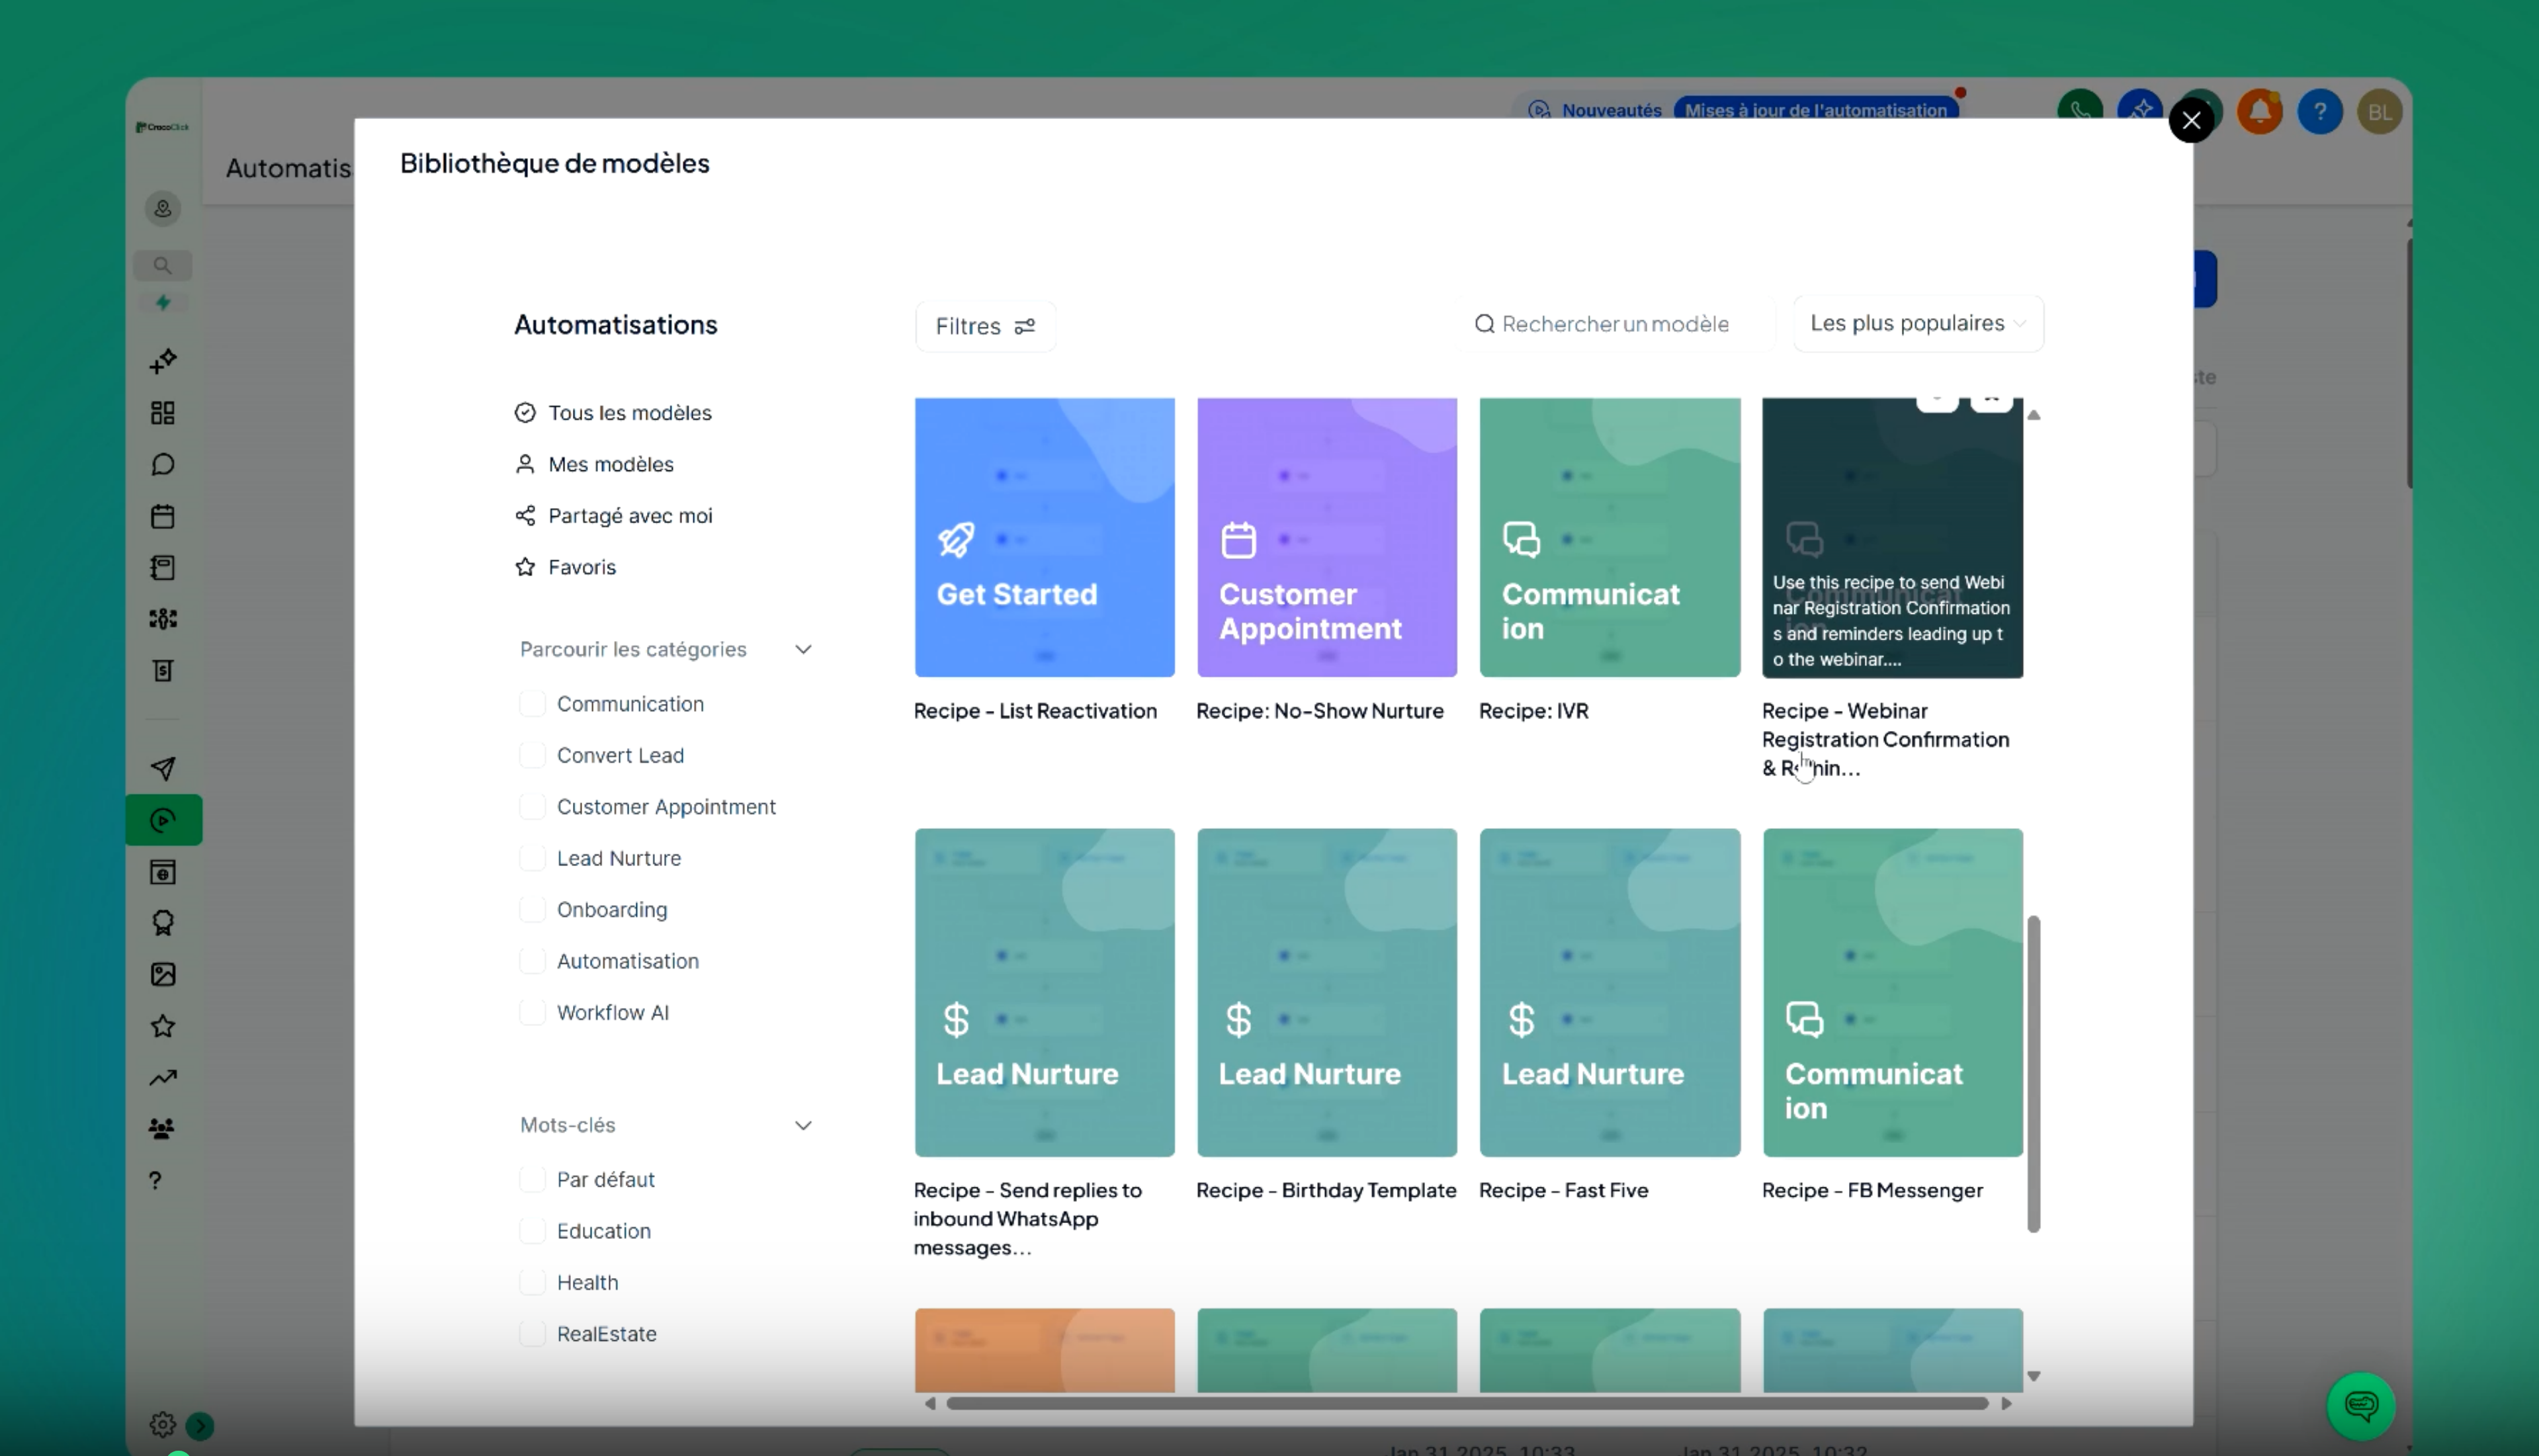The image size is (2539, 1456).
Task: Select Partagé avec moi in the list
Action: [x=613, y=516]
